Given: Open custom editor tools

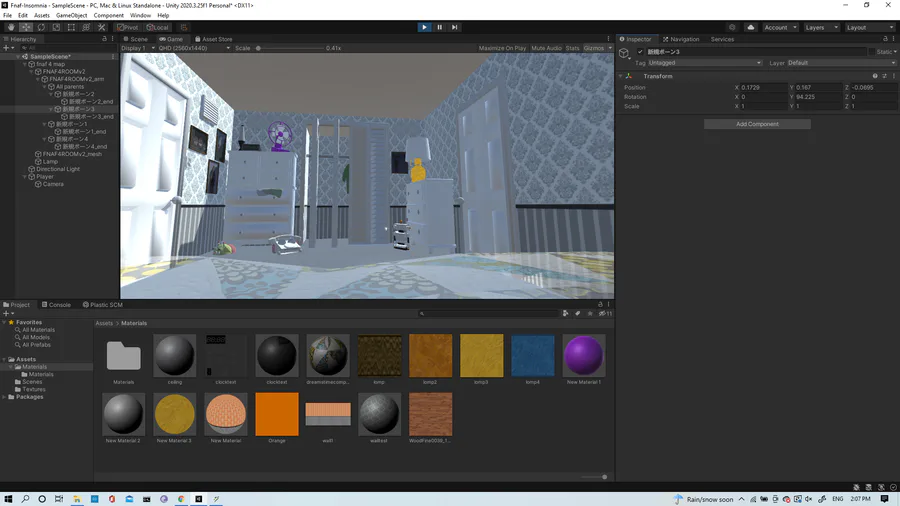Looking at the screenshot, I should [101, 27].
